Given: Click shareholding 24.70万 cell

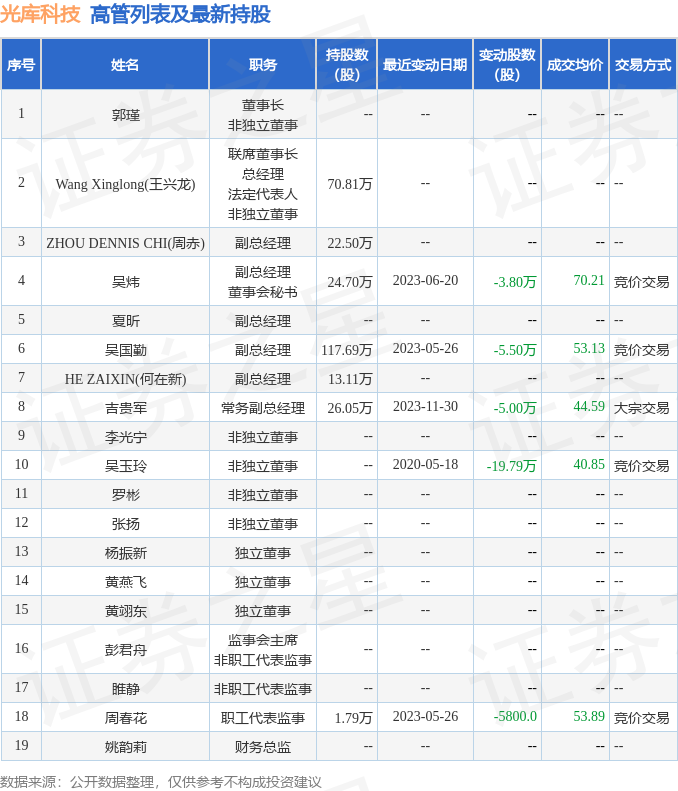Looking at the screenshot, I should point(350,281).
